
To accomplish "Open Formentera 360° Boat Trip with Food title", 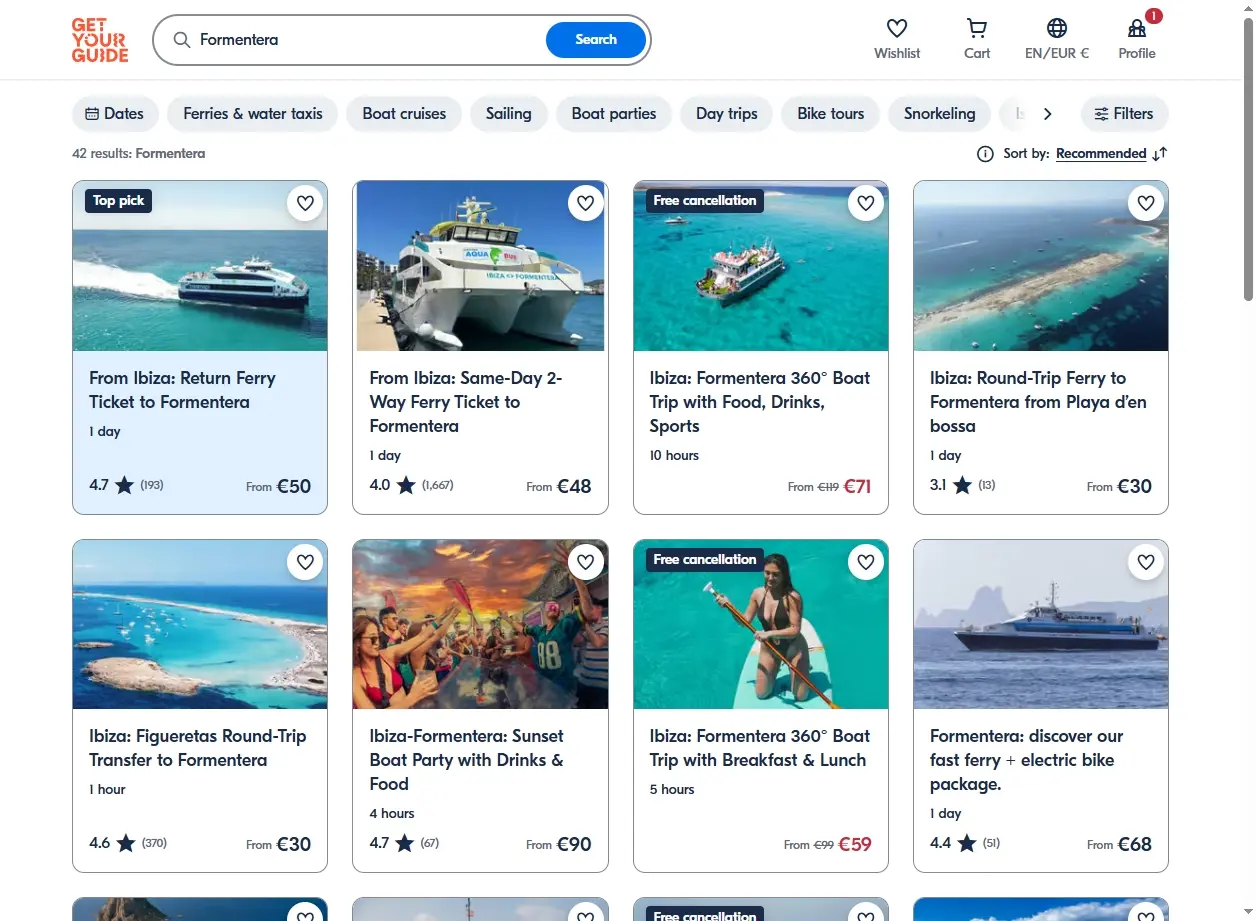I will point(760,402).
